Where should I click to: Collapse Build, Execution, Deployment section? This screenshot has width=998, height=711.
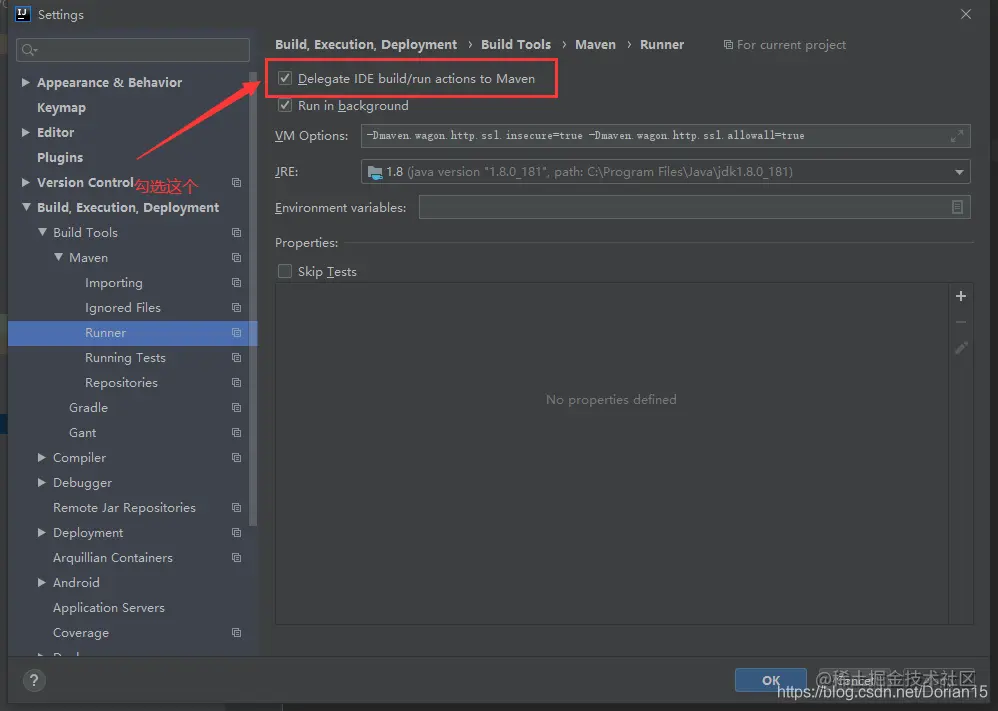coord(26,207)
